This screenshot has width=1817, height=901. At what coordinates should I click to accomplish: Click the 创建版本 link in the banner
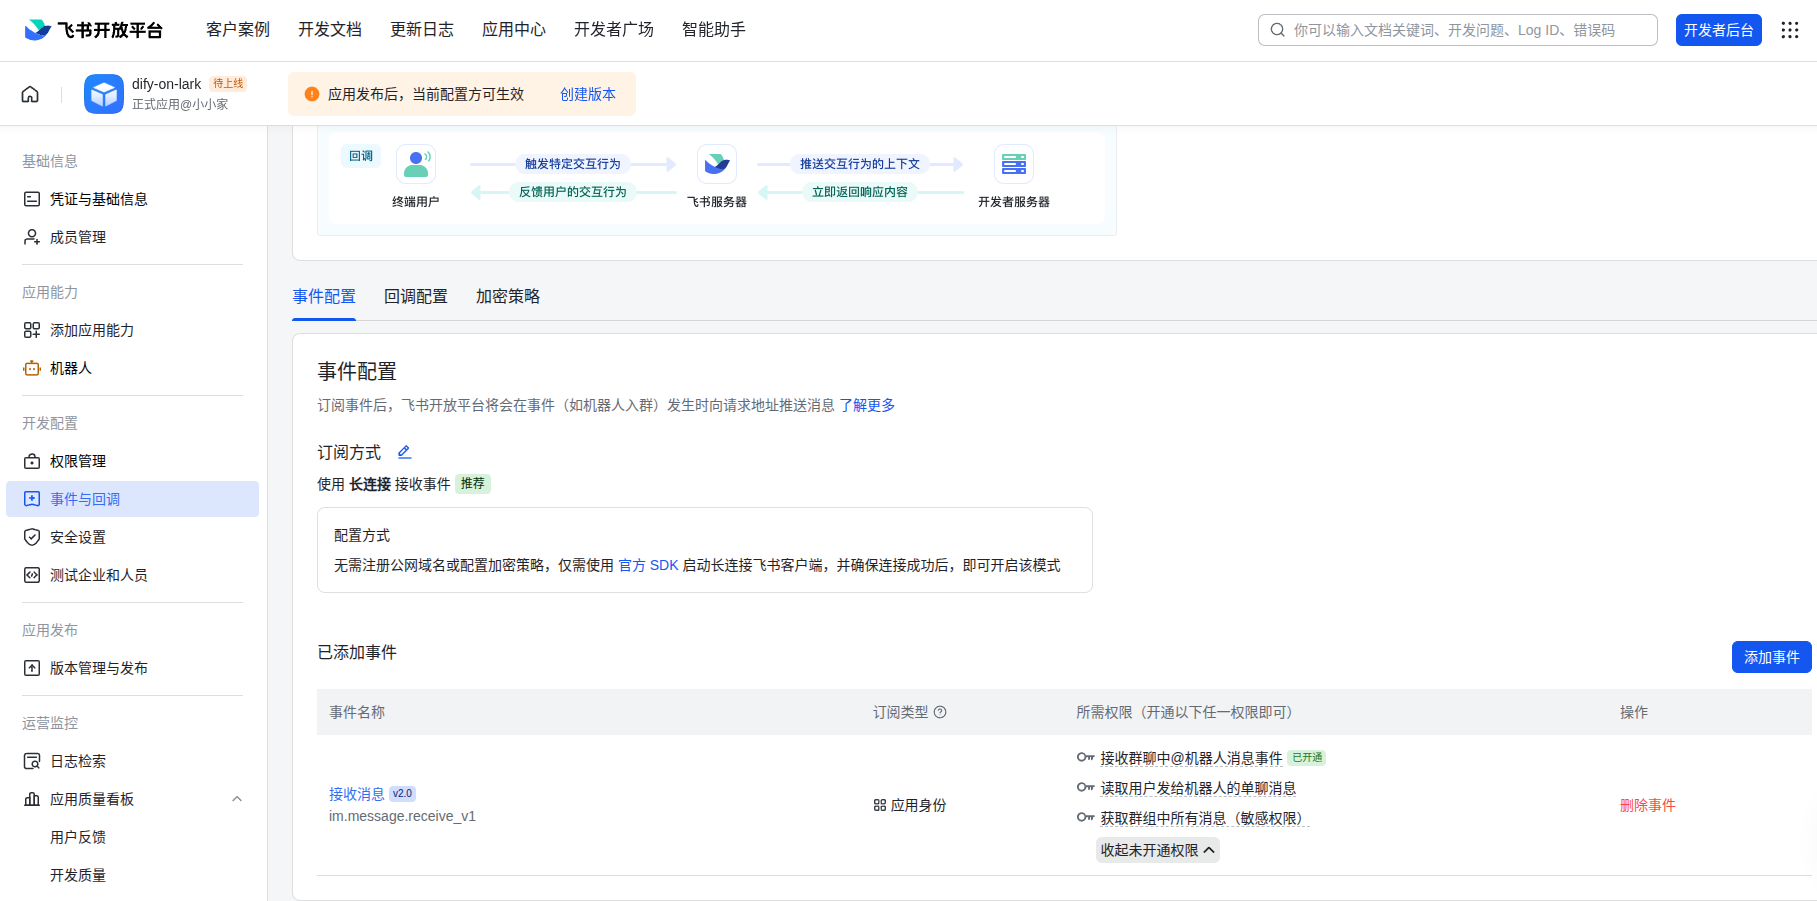(588, 93)
